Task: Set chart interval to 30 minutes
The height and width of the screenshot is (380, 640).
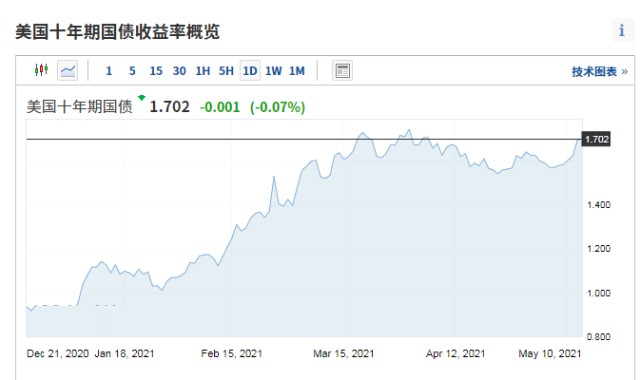Action: 179,71
